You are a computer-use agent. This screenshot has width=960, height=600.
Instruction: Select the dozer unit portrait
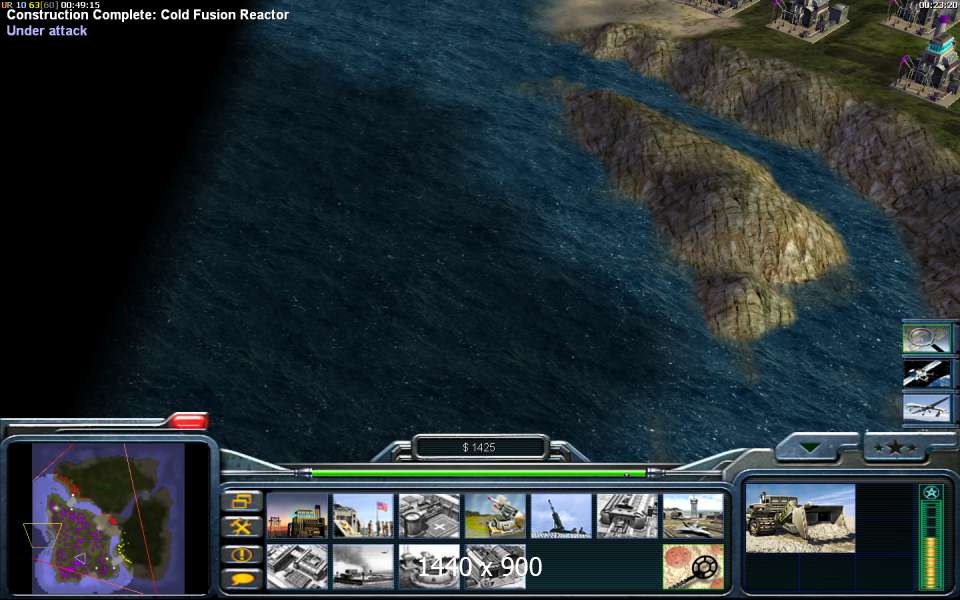coord(800,519)
